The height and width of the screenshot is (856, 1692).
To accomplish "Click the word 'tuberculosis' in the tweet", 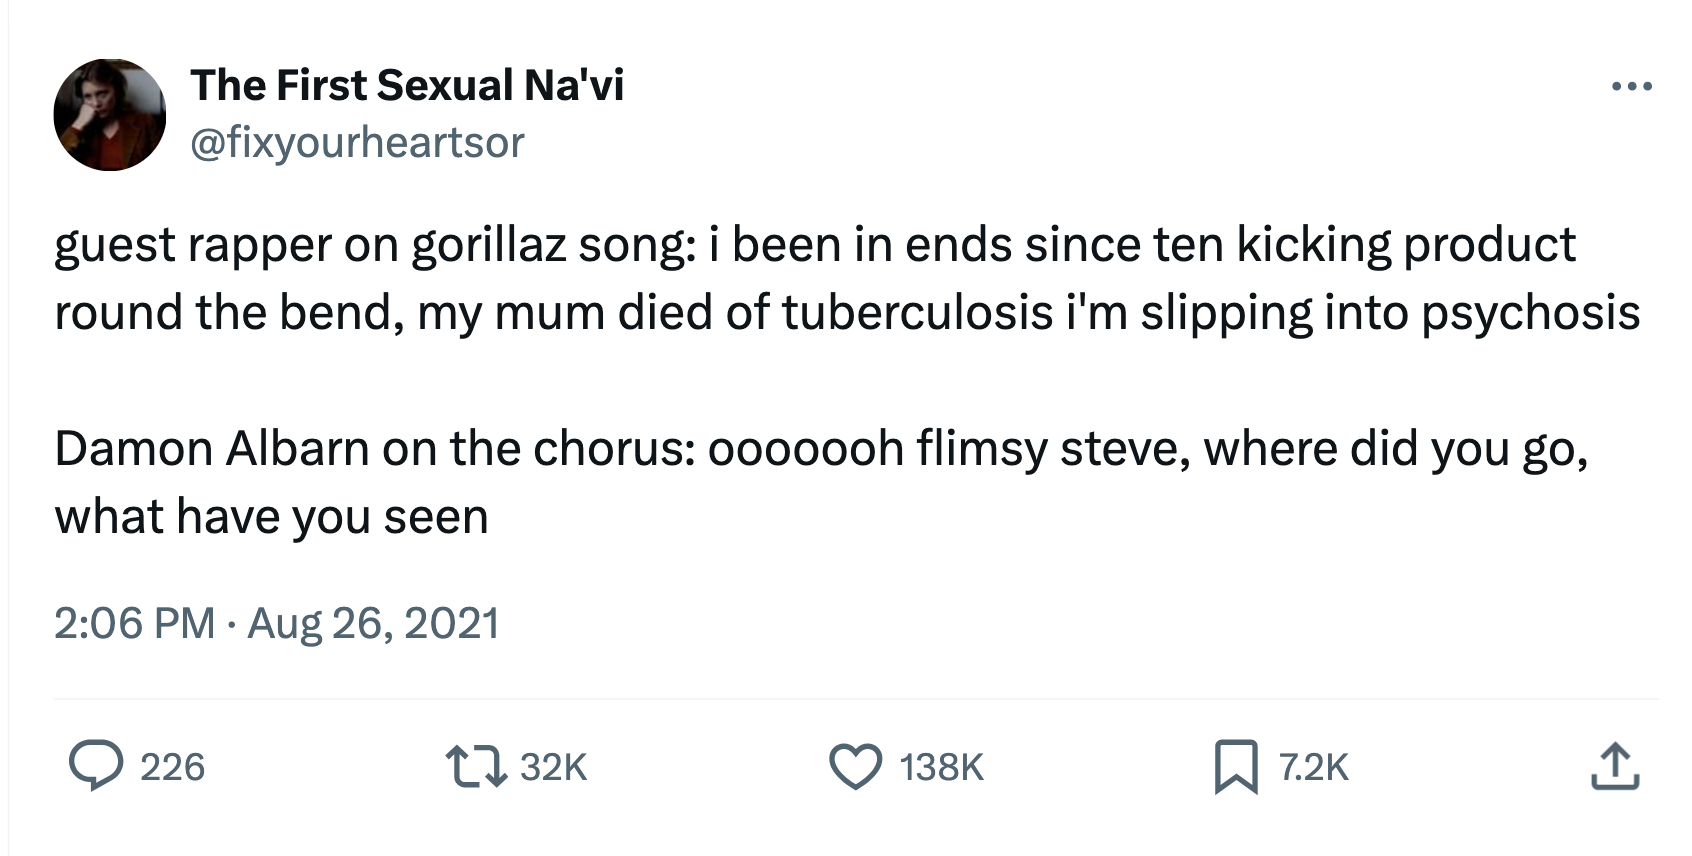I will 917,313.
